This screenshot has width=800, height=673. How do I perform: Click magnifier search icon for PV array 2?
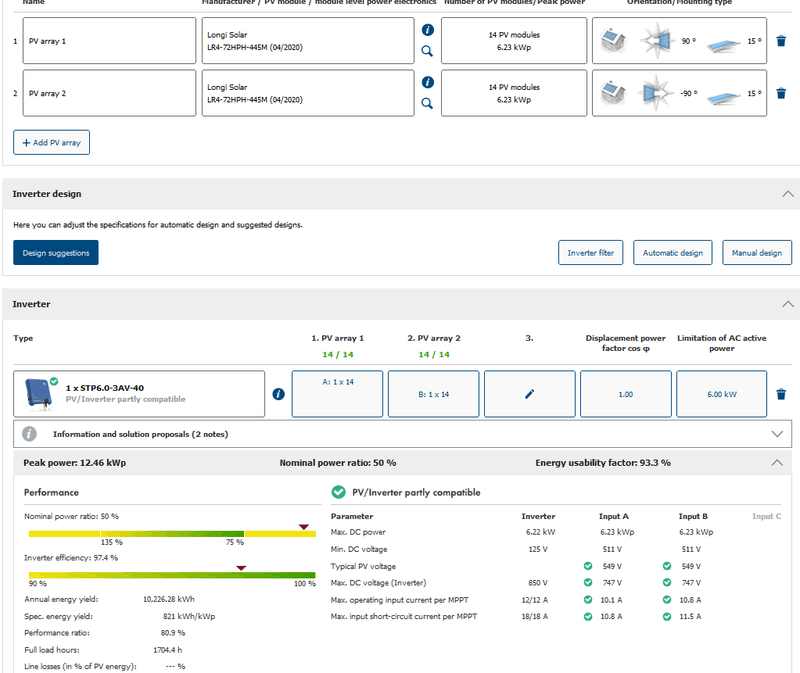(427, 103)
